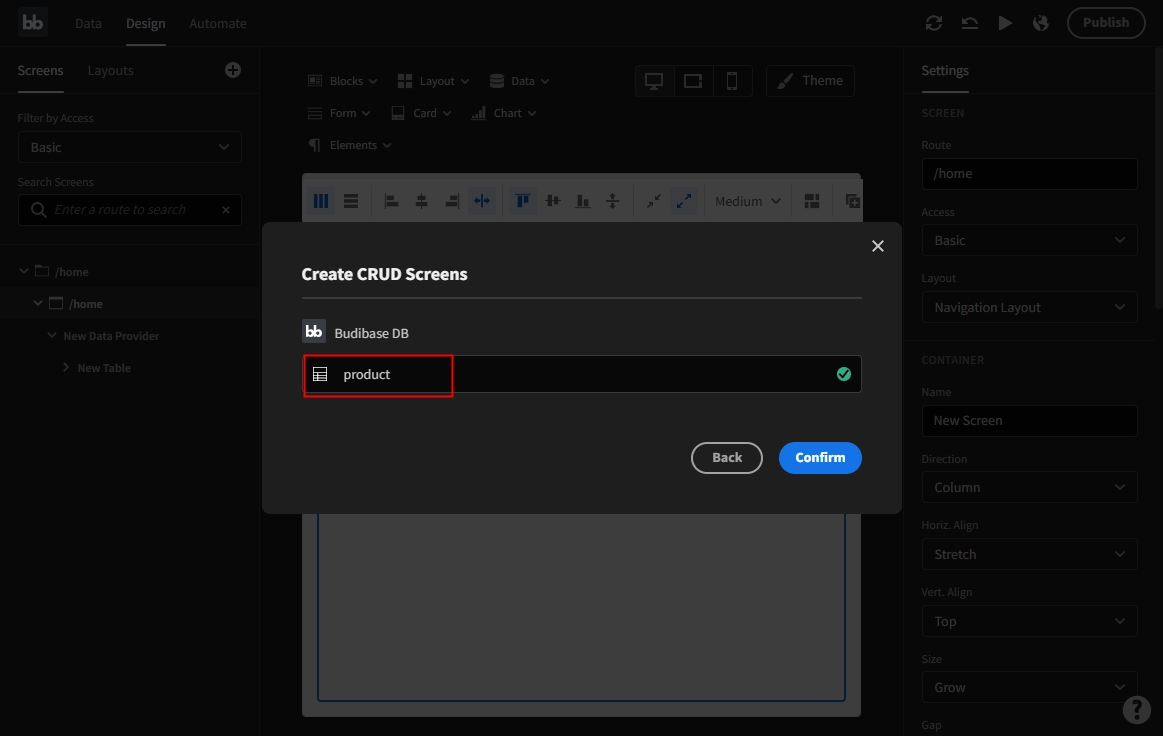Toggle the green checkmark on product
The height and width of the screenshot is (736, 1163).
(x=844, y=374)
